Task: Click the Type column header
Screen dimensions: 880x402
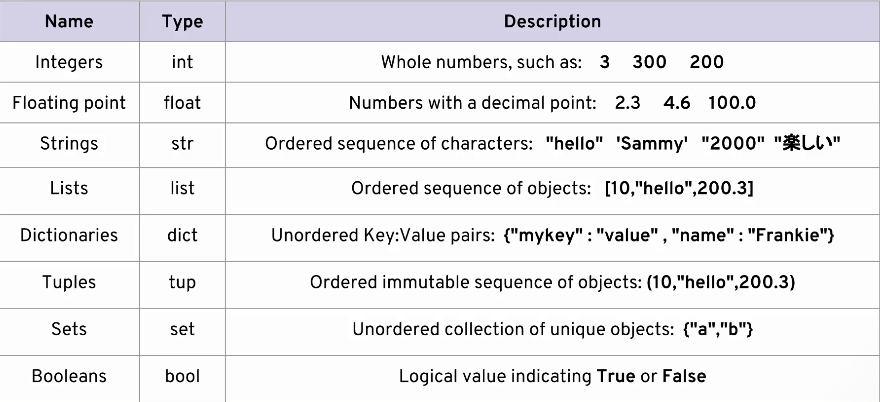Action: (x=182, y=21)
